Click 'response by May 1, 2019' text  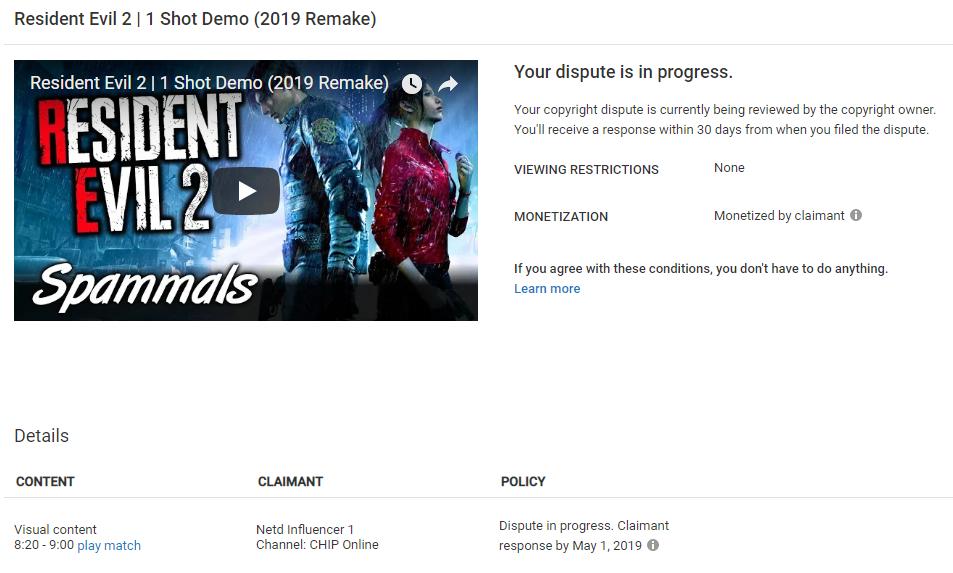[x=570, y=546]
